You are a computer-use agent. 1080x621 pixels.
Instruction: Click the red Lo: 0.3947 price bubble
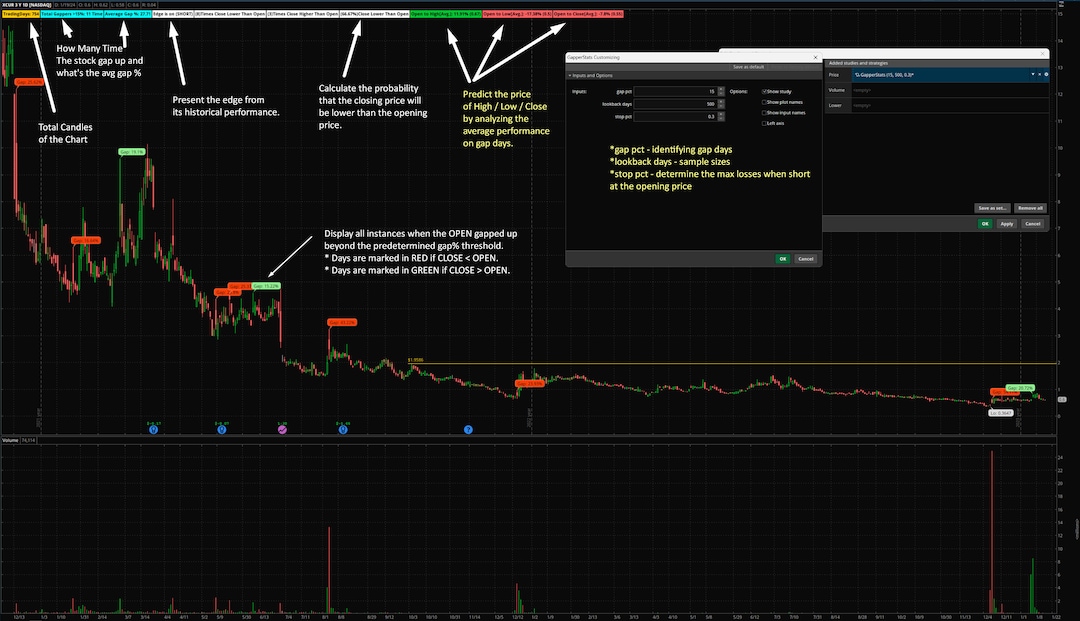(1001, 412)
